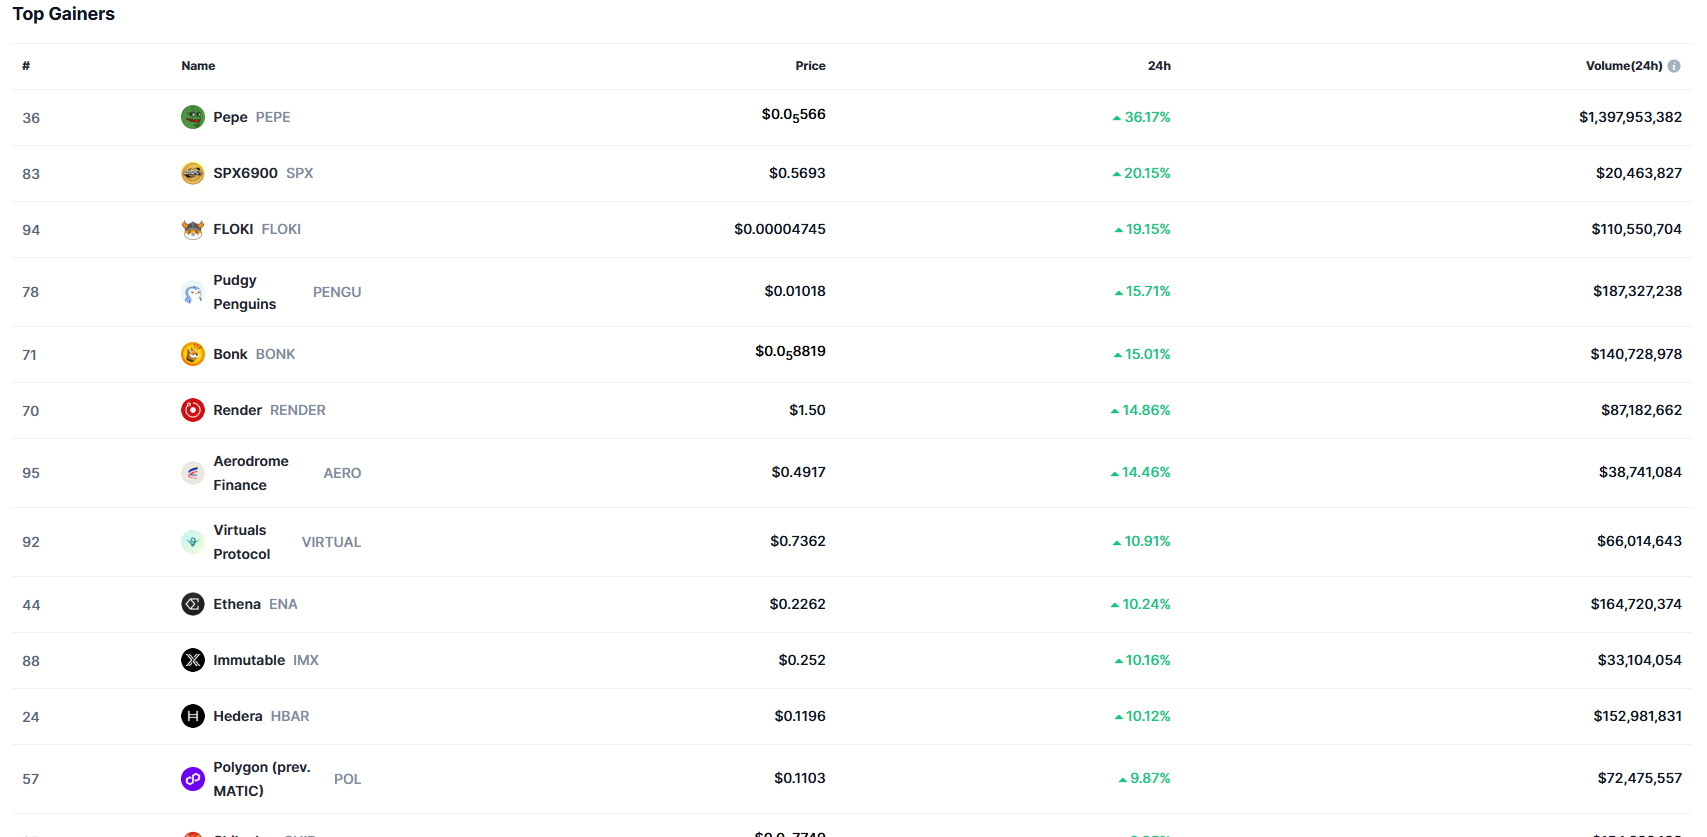1707x837 pixels.
Task: Click the Pepe frog coin icon
Action: pos(193,117)
